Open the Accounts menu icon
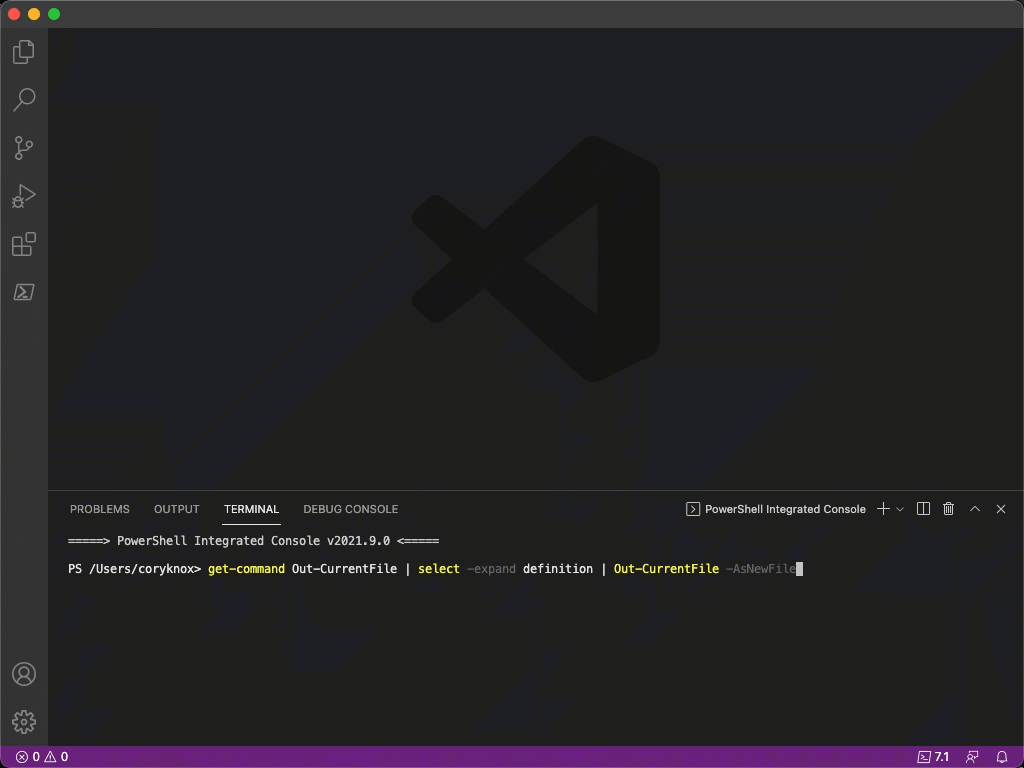Viewport: 1024px width, 768px height. [x=24, y=674]
